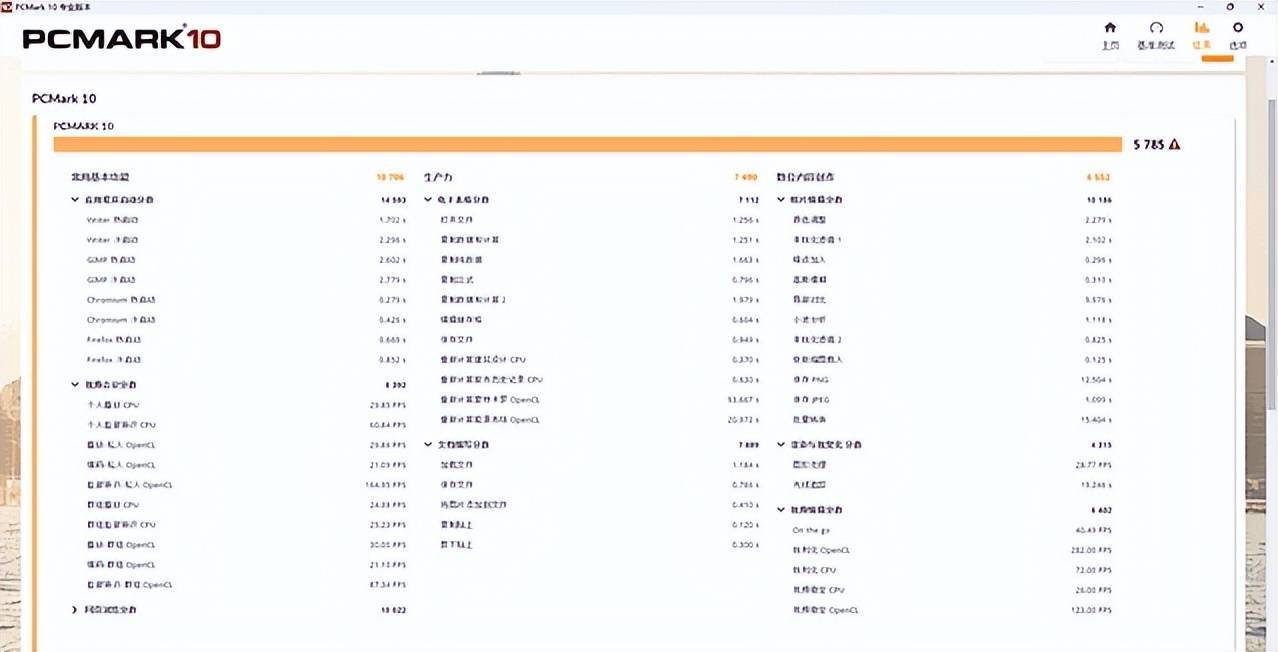The height and width of the screenshot is (652, 1278).
Task: Select the Digital Content Creation score 6 552
Action: [1098, 177]
